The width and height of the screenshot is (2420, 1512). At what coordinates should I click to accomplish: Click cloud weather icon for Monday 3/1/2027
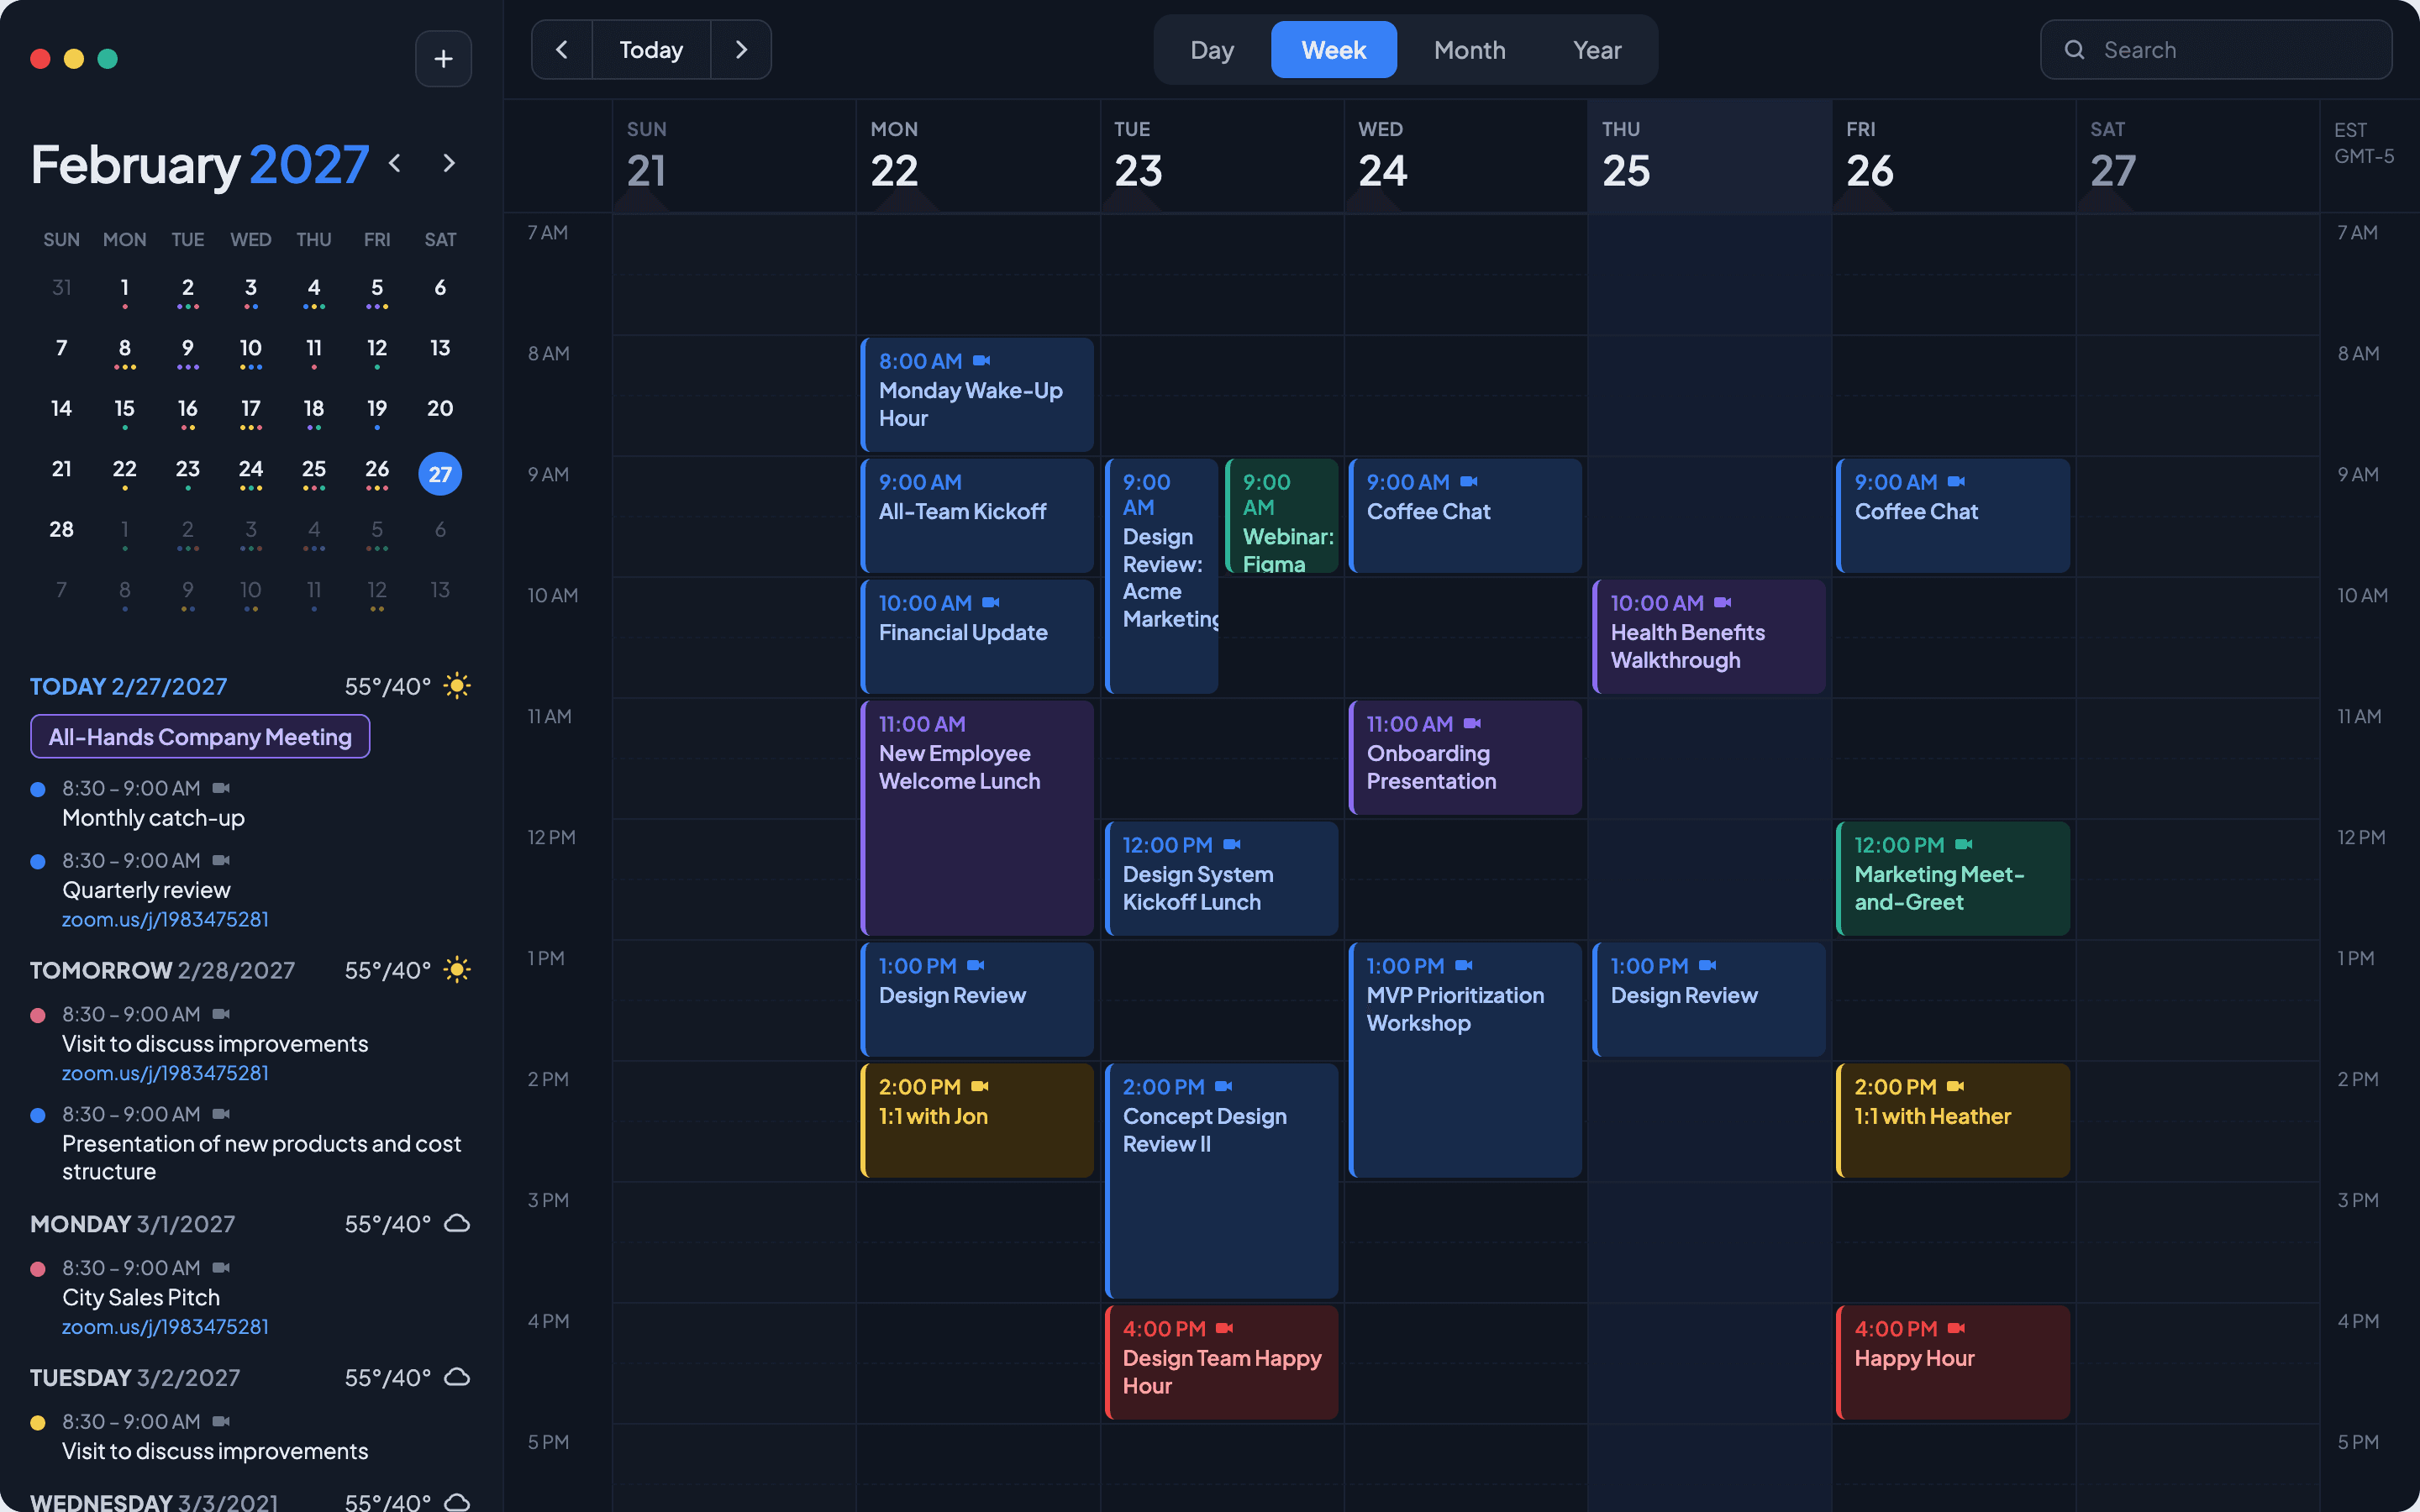457,1223
